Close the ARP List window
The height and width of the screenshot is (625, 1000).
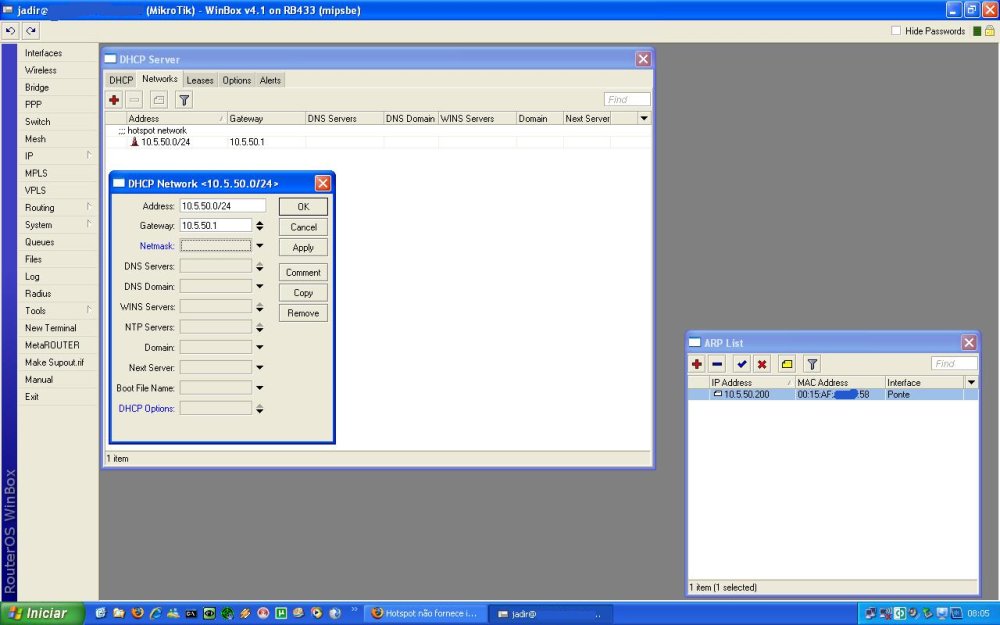[x=969, y=342]
